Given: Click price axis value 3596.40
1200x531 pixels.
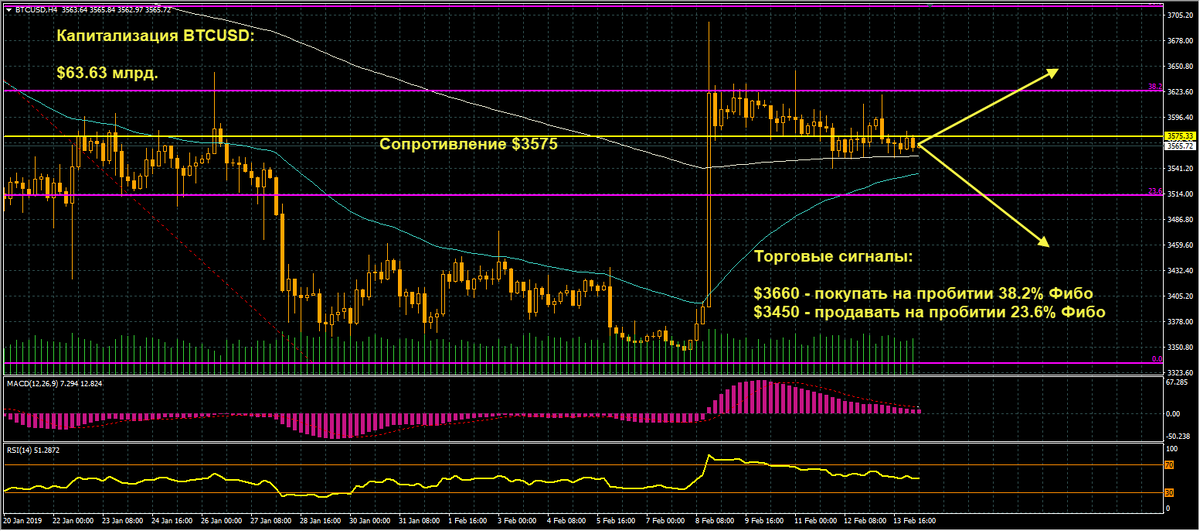Looking at the screenshot, I should 1180,117.
